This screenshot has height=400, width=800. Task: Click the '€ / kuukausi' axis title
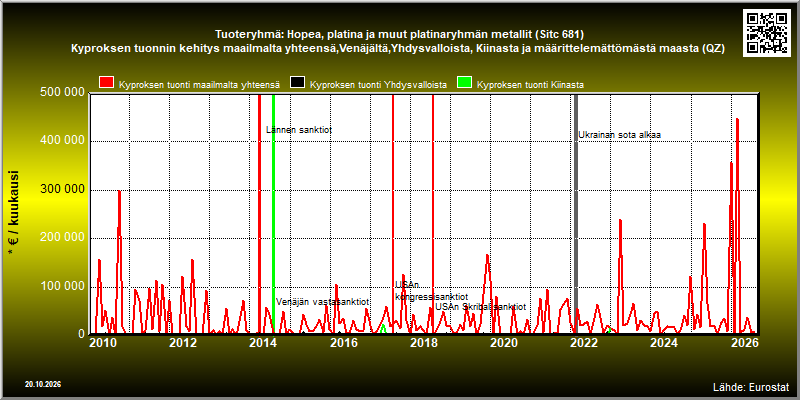coord(13,213)
